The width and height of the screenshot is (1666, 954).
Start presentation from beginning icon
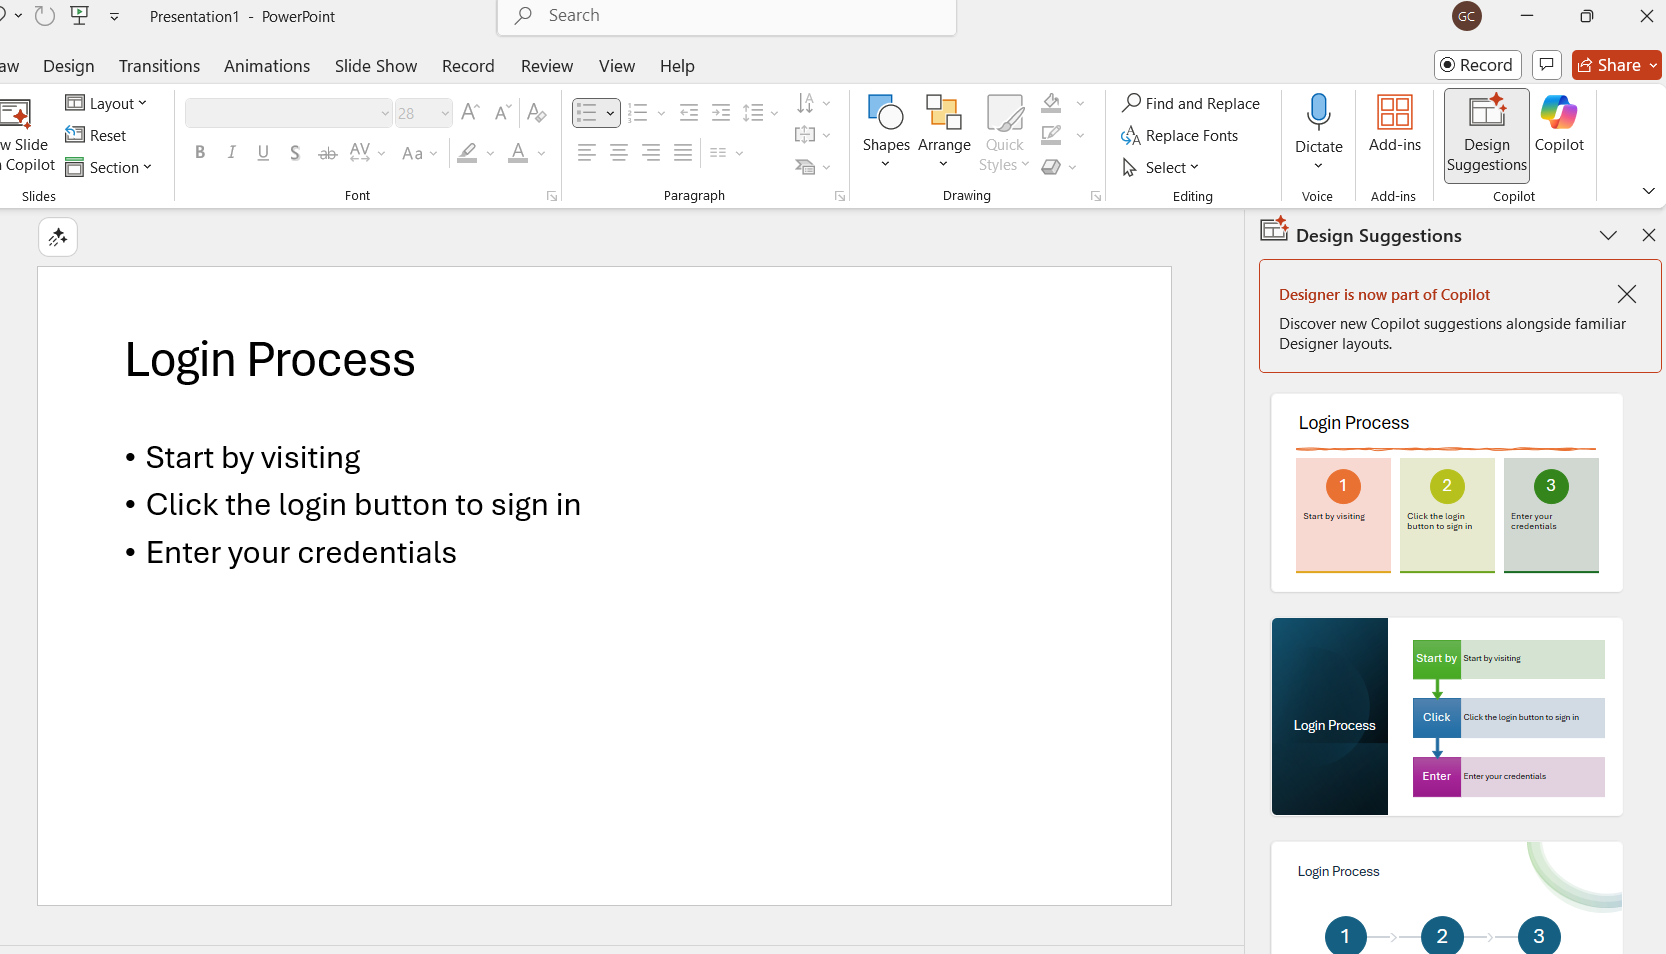click(80, 16)
